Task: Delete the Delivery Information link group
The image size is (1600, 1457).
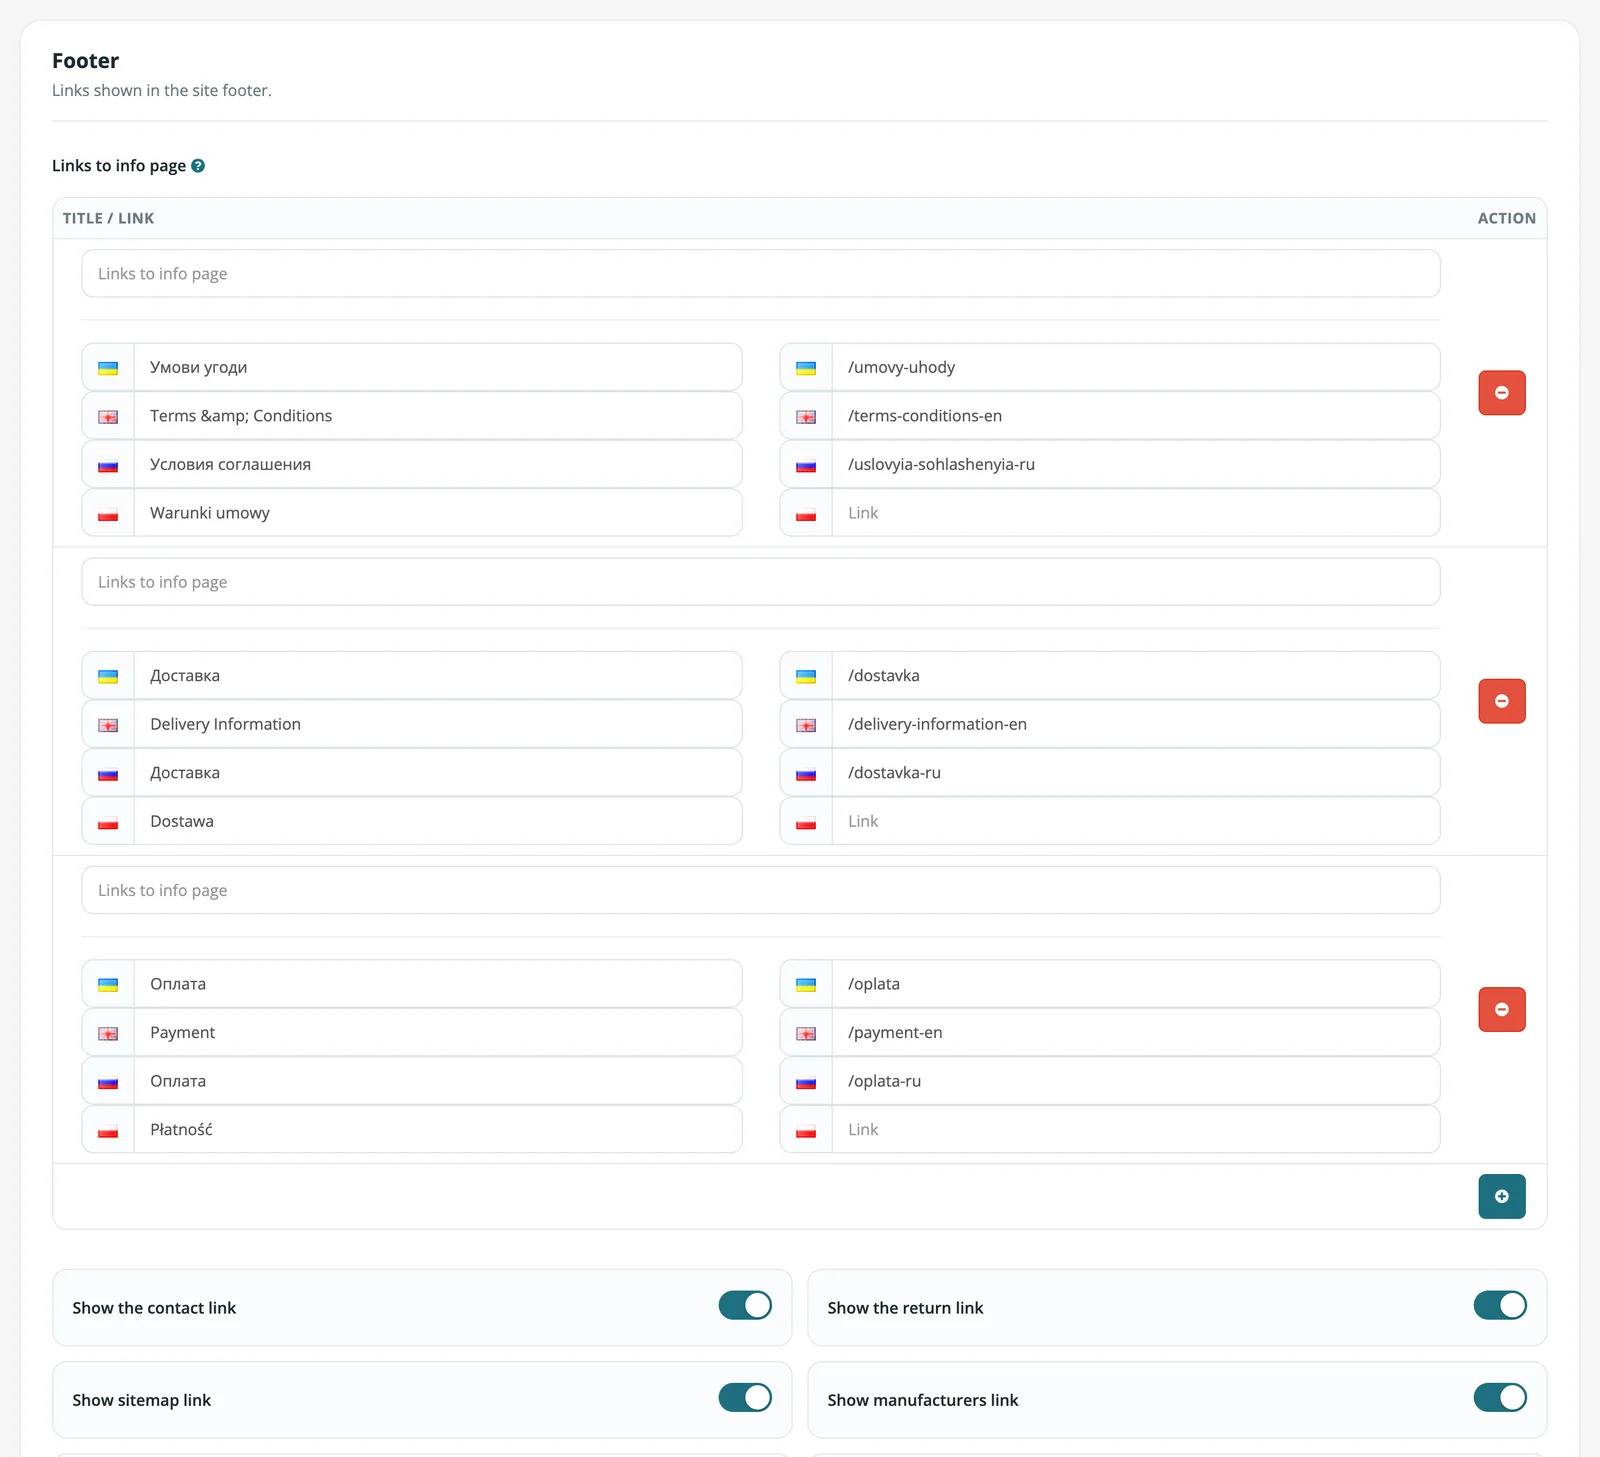Action: tap(1502, 701)
